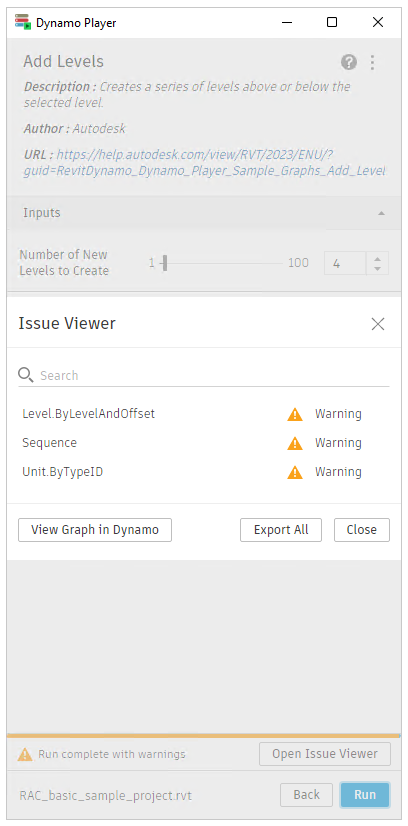This screenshot has height=826, width=408.
Task: Click 'Run complete with warnings' status text
Action: pyautogui.click(x=112, y=754)
